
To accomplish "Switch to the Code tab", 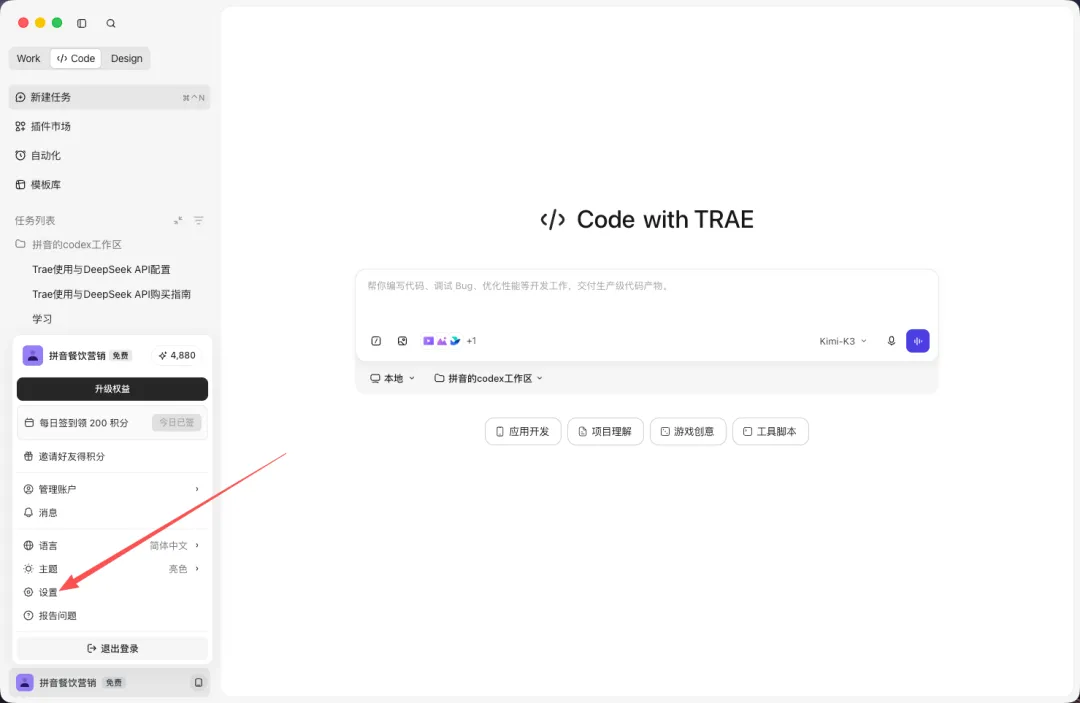I will [76, 59].
